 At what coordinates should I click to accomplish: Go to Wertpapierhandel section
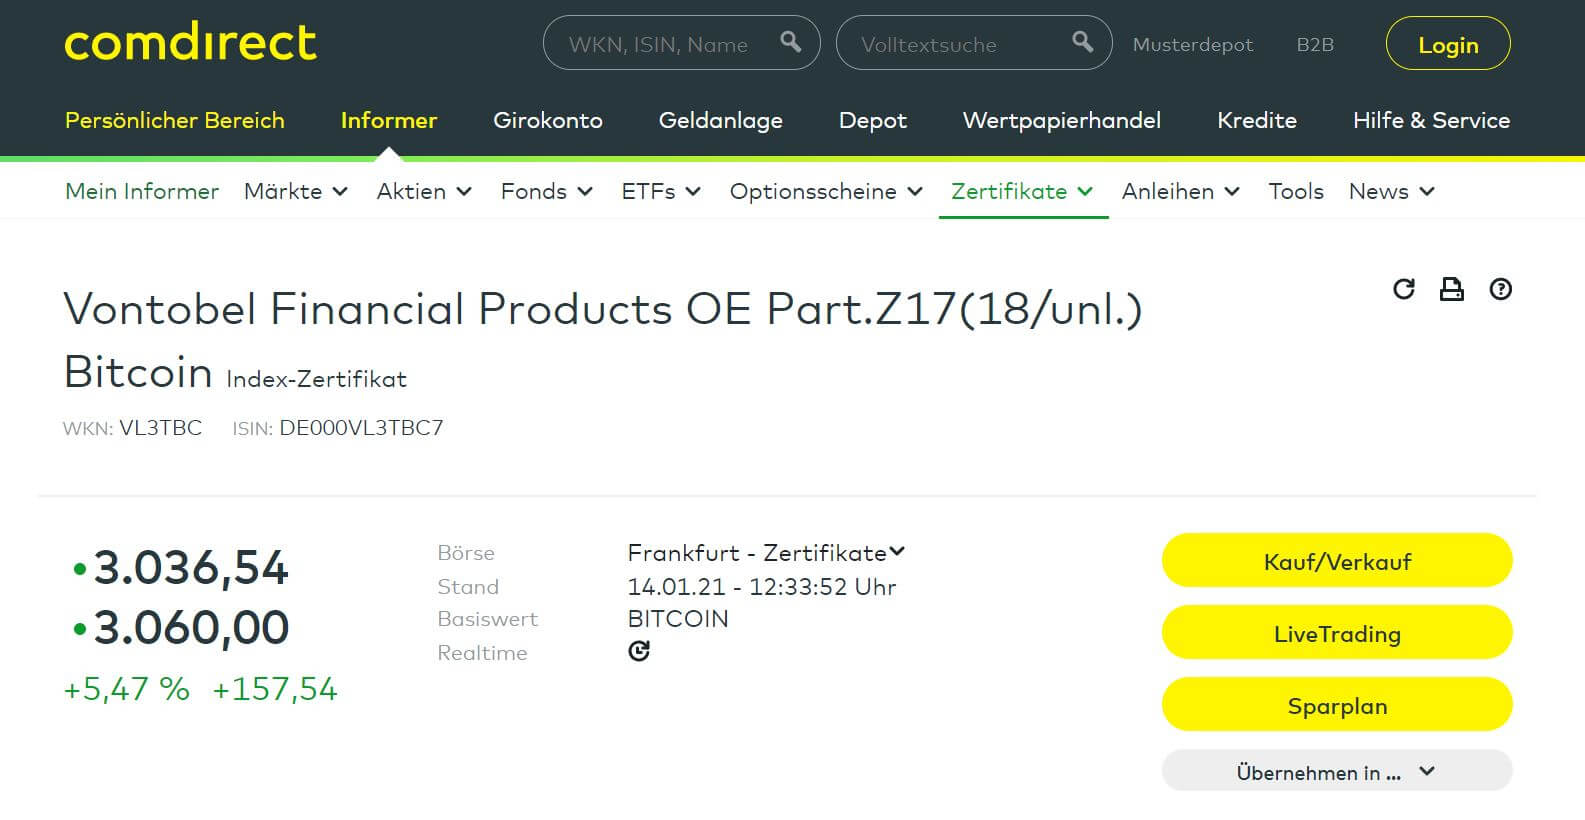tap(1062, 121)
